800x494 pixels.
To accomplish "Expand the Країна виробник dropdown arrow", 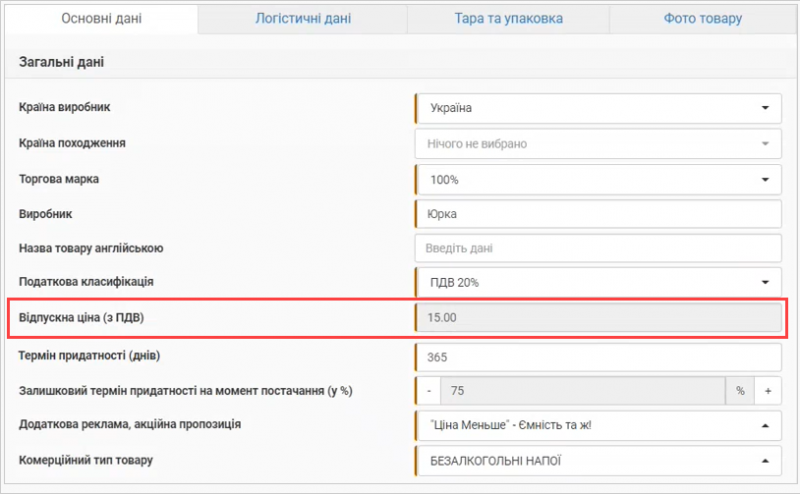I will pos(765,108).
